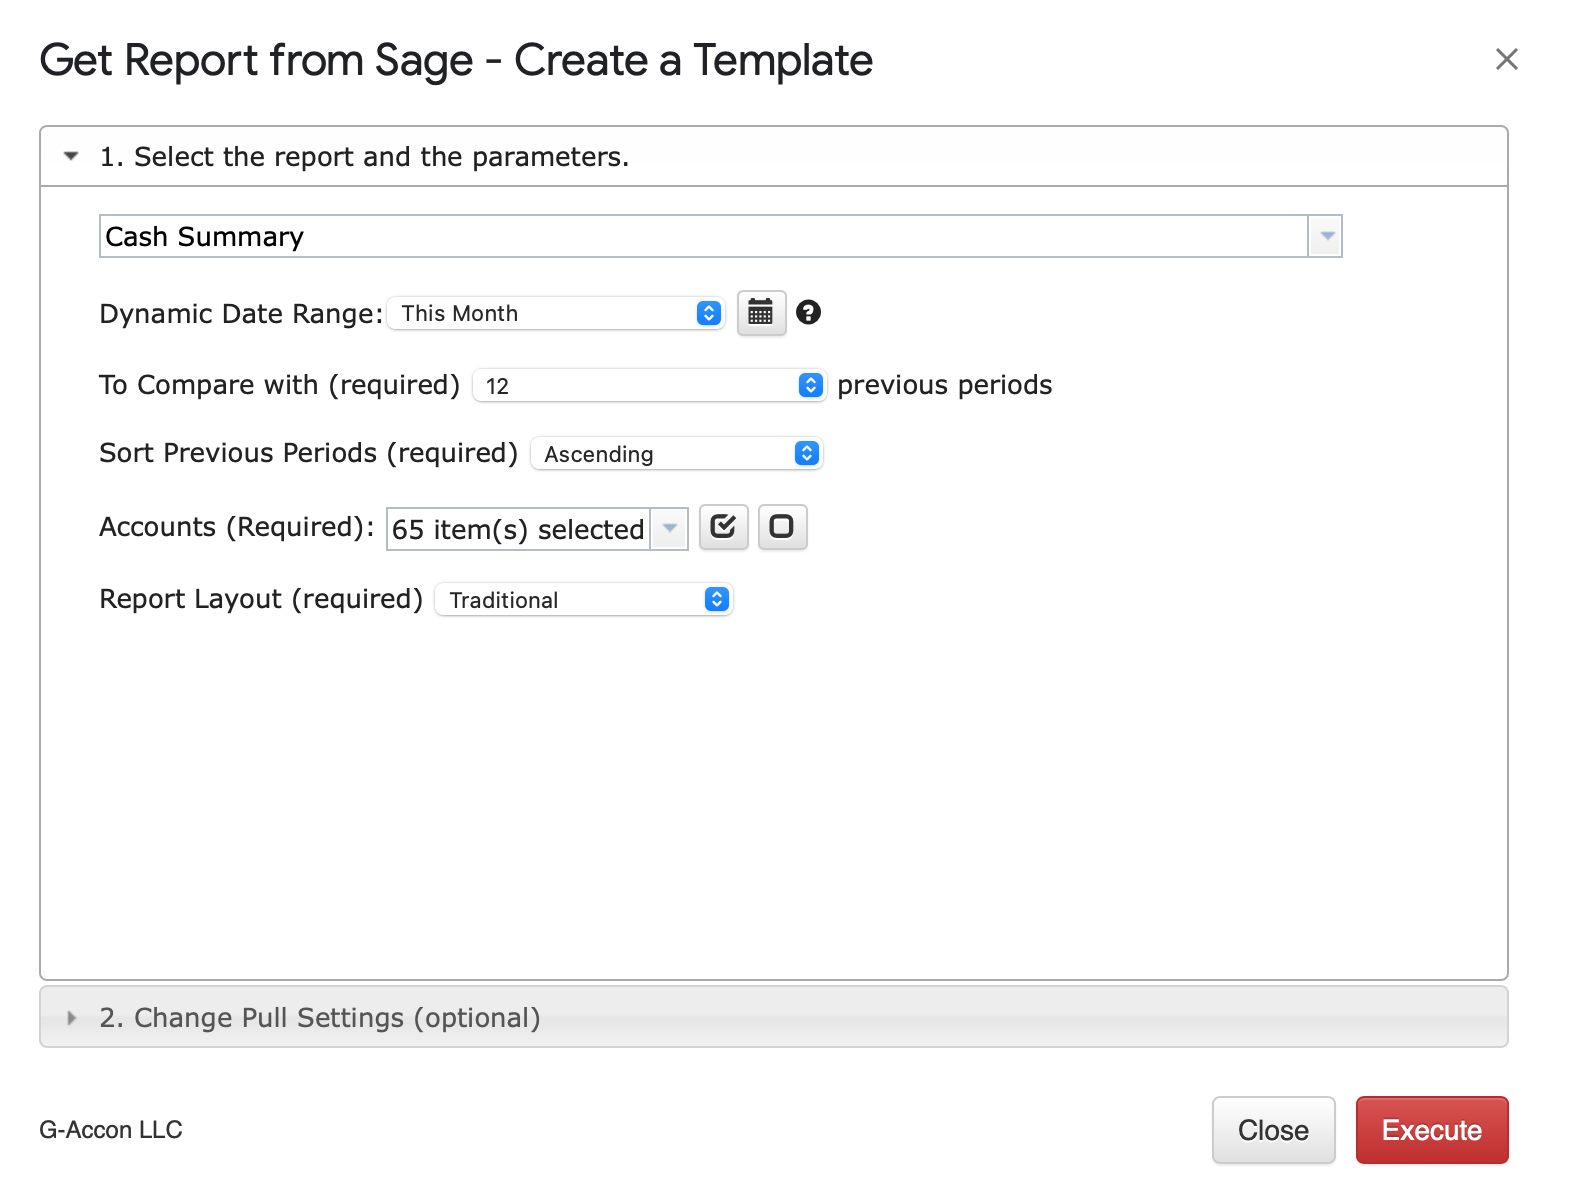The width and height of the screenshot is (1582, 1196).
Task: Select all accounts with the checkmark icon
Action: click(x=723, y=527)
